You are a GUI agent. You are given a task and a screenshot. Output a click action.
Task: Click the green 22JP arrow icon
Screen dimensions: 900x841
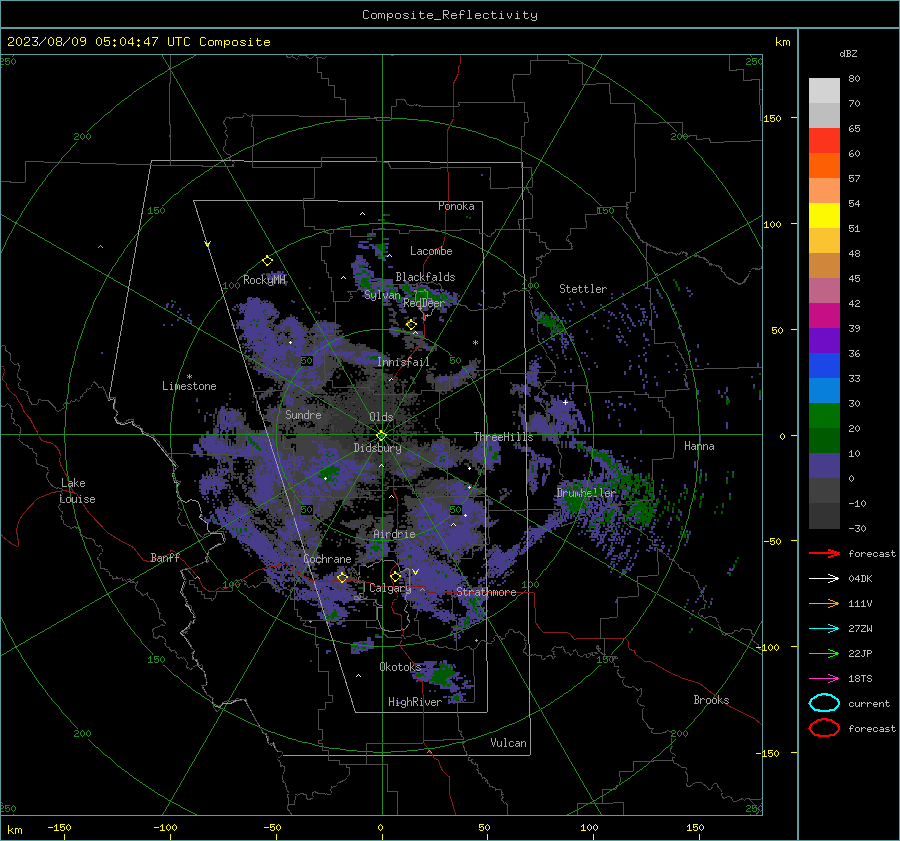[x=824, y=653]
